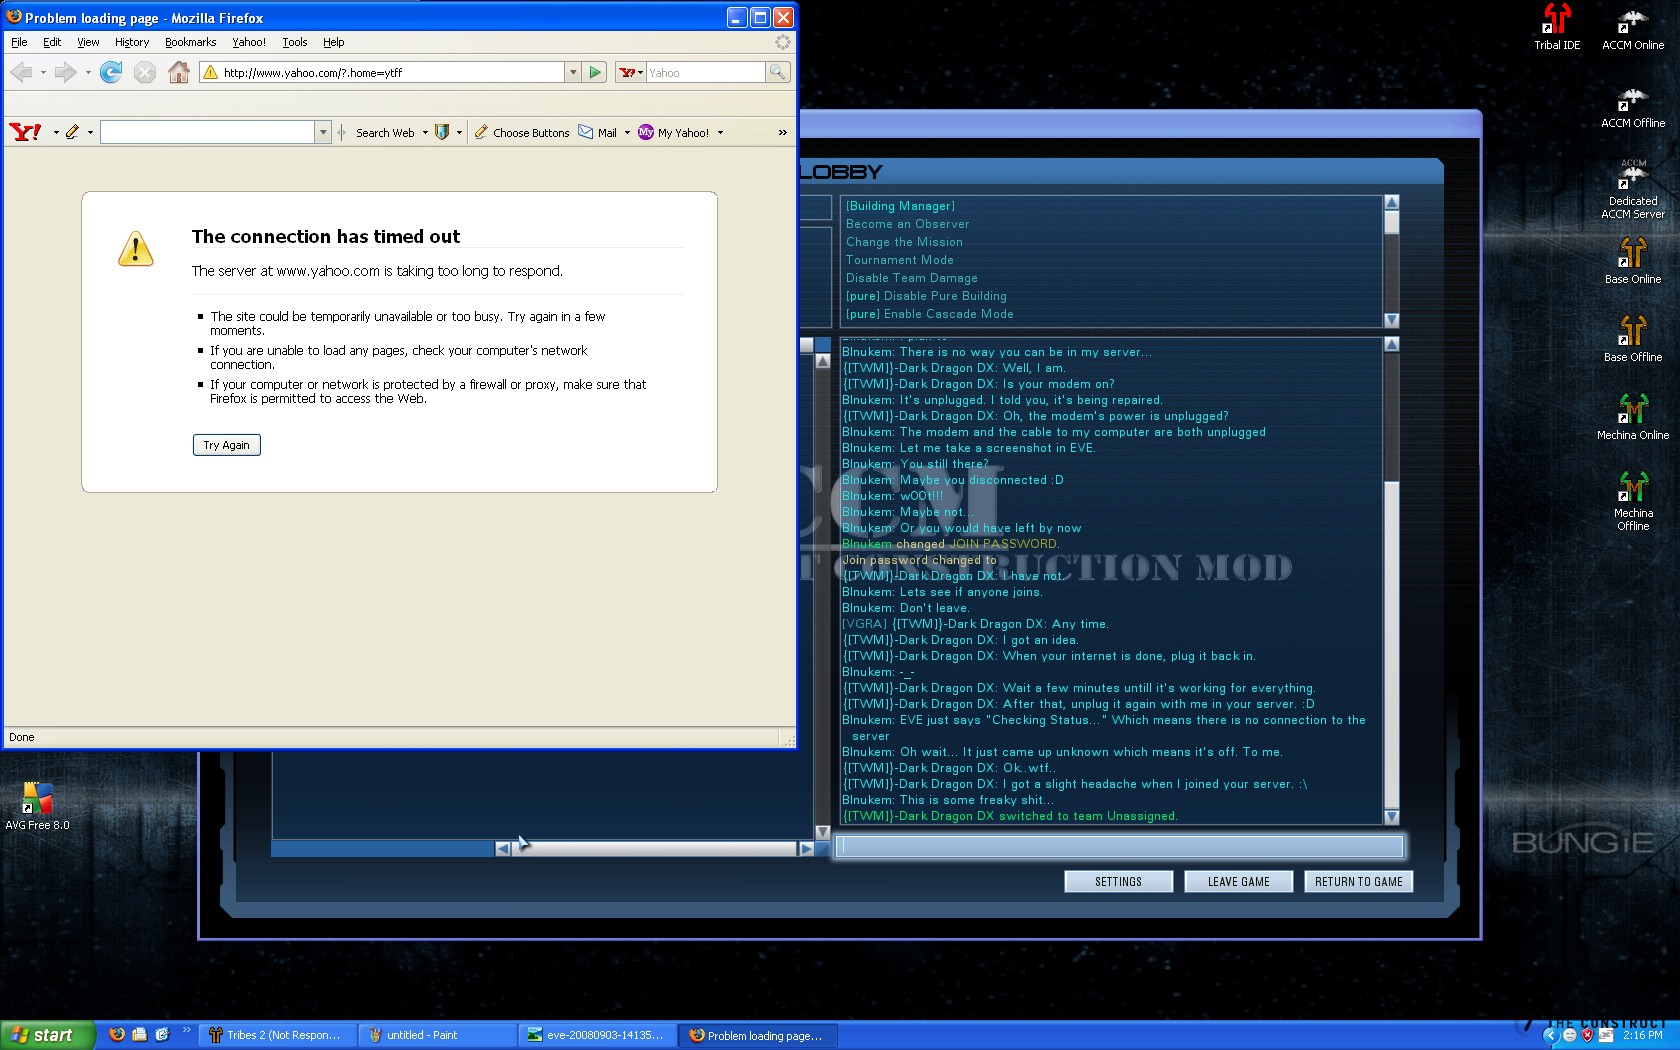Open the Tools menu in Firefox

tap(294, 42)
